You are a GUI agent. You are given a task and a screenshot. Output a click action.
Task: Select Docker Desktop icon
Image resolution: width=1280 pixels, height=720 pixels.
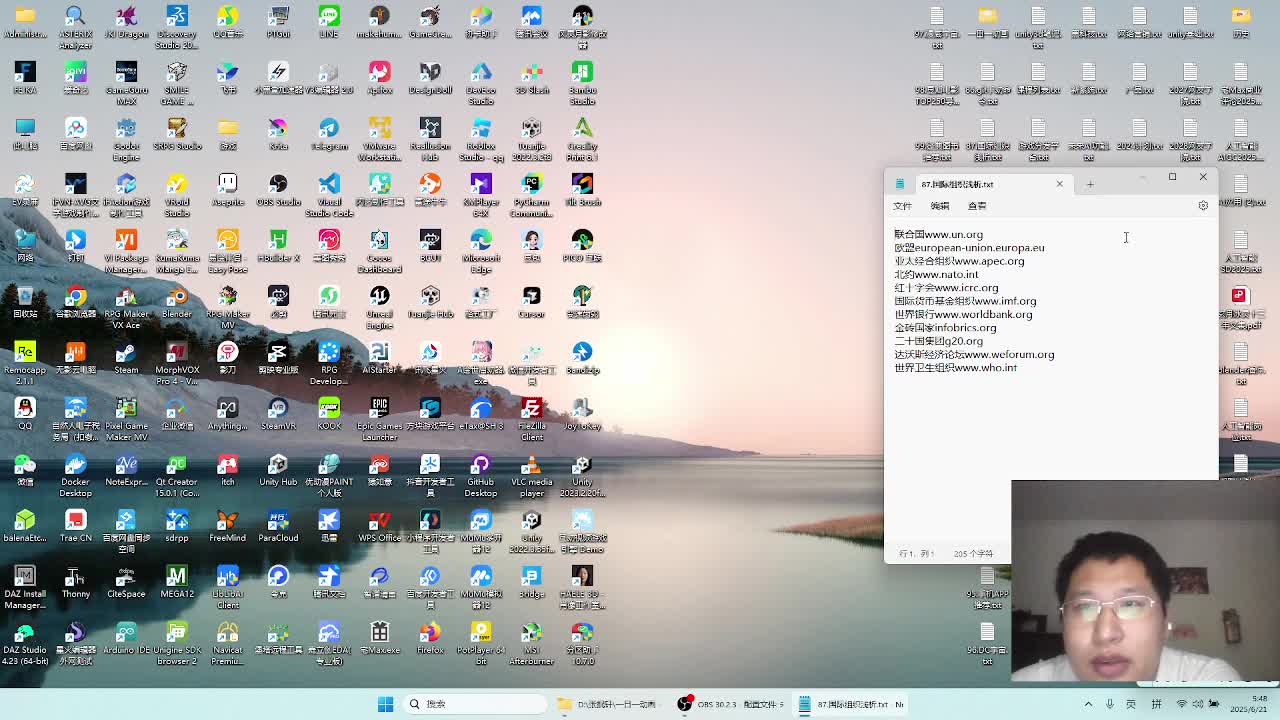tap(76, 474)
